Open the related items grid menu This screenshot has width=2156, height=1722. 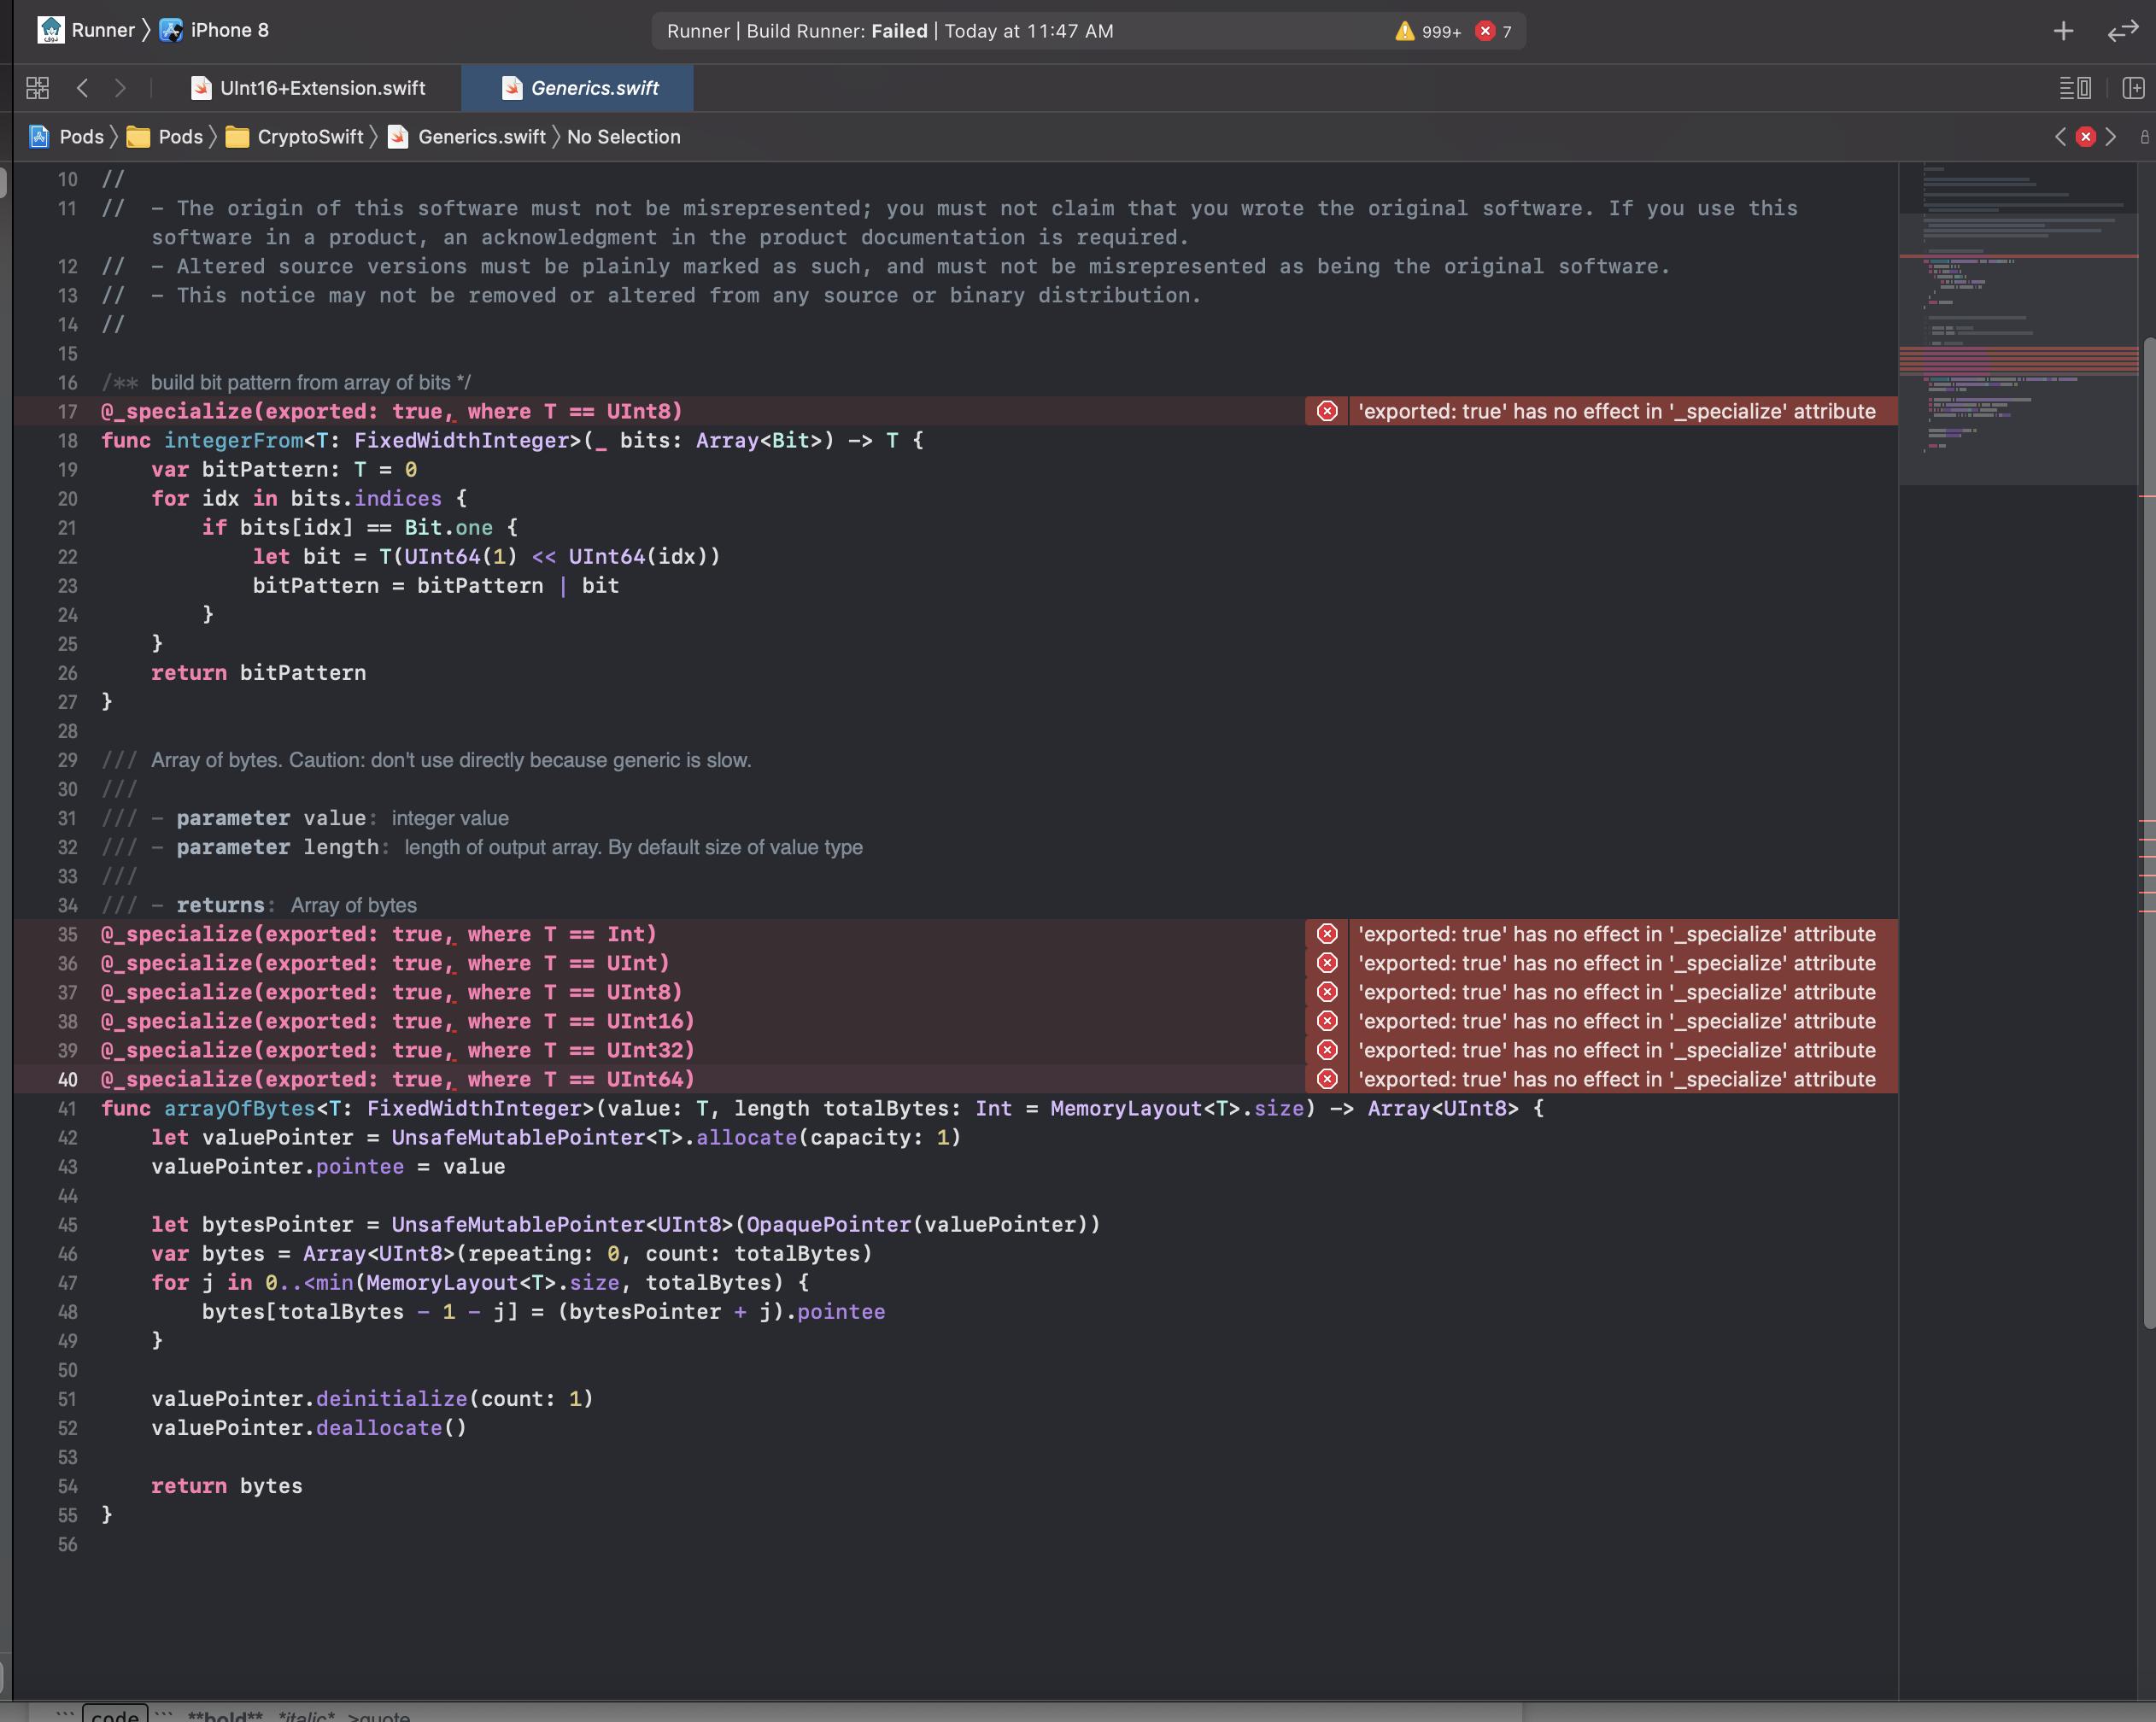pyautogui.click(x=37, y=88)
